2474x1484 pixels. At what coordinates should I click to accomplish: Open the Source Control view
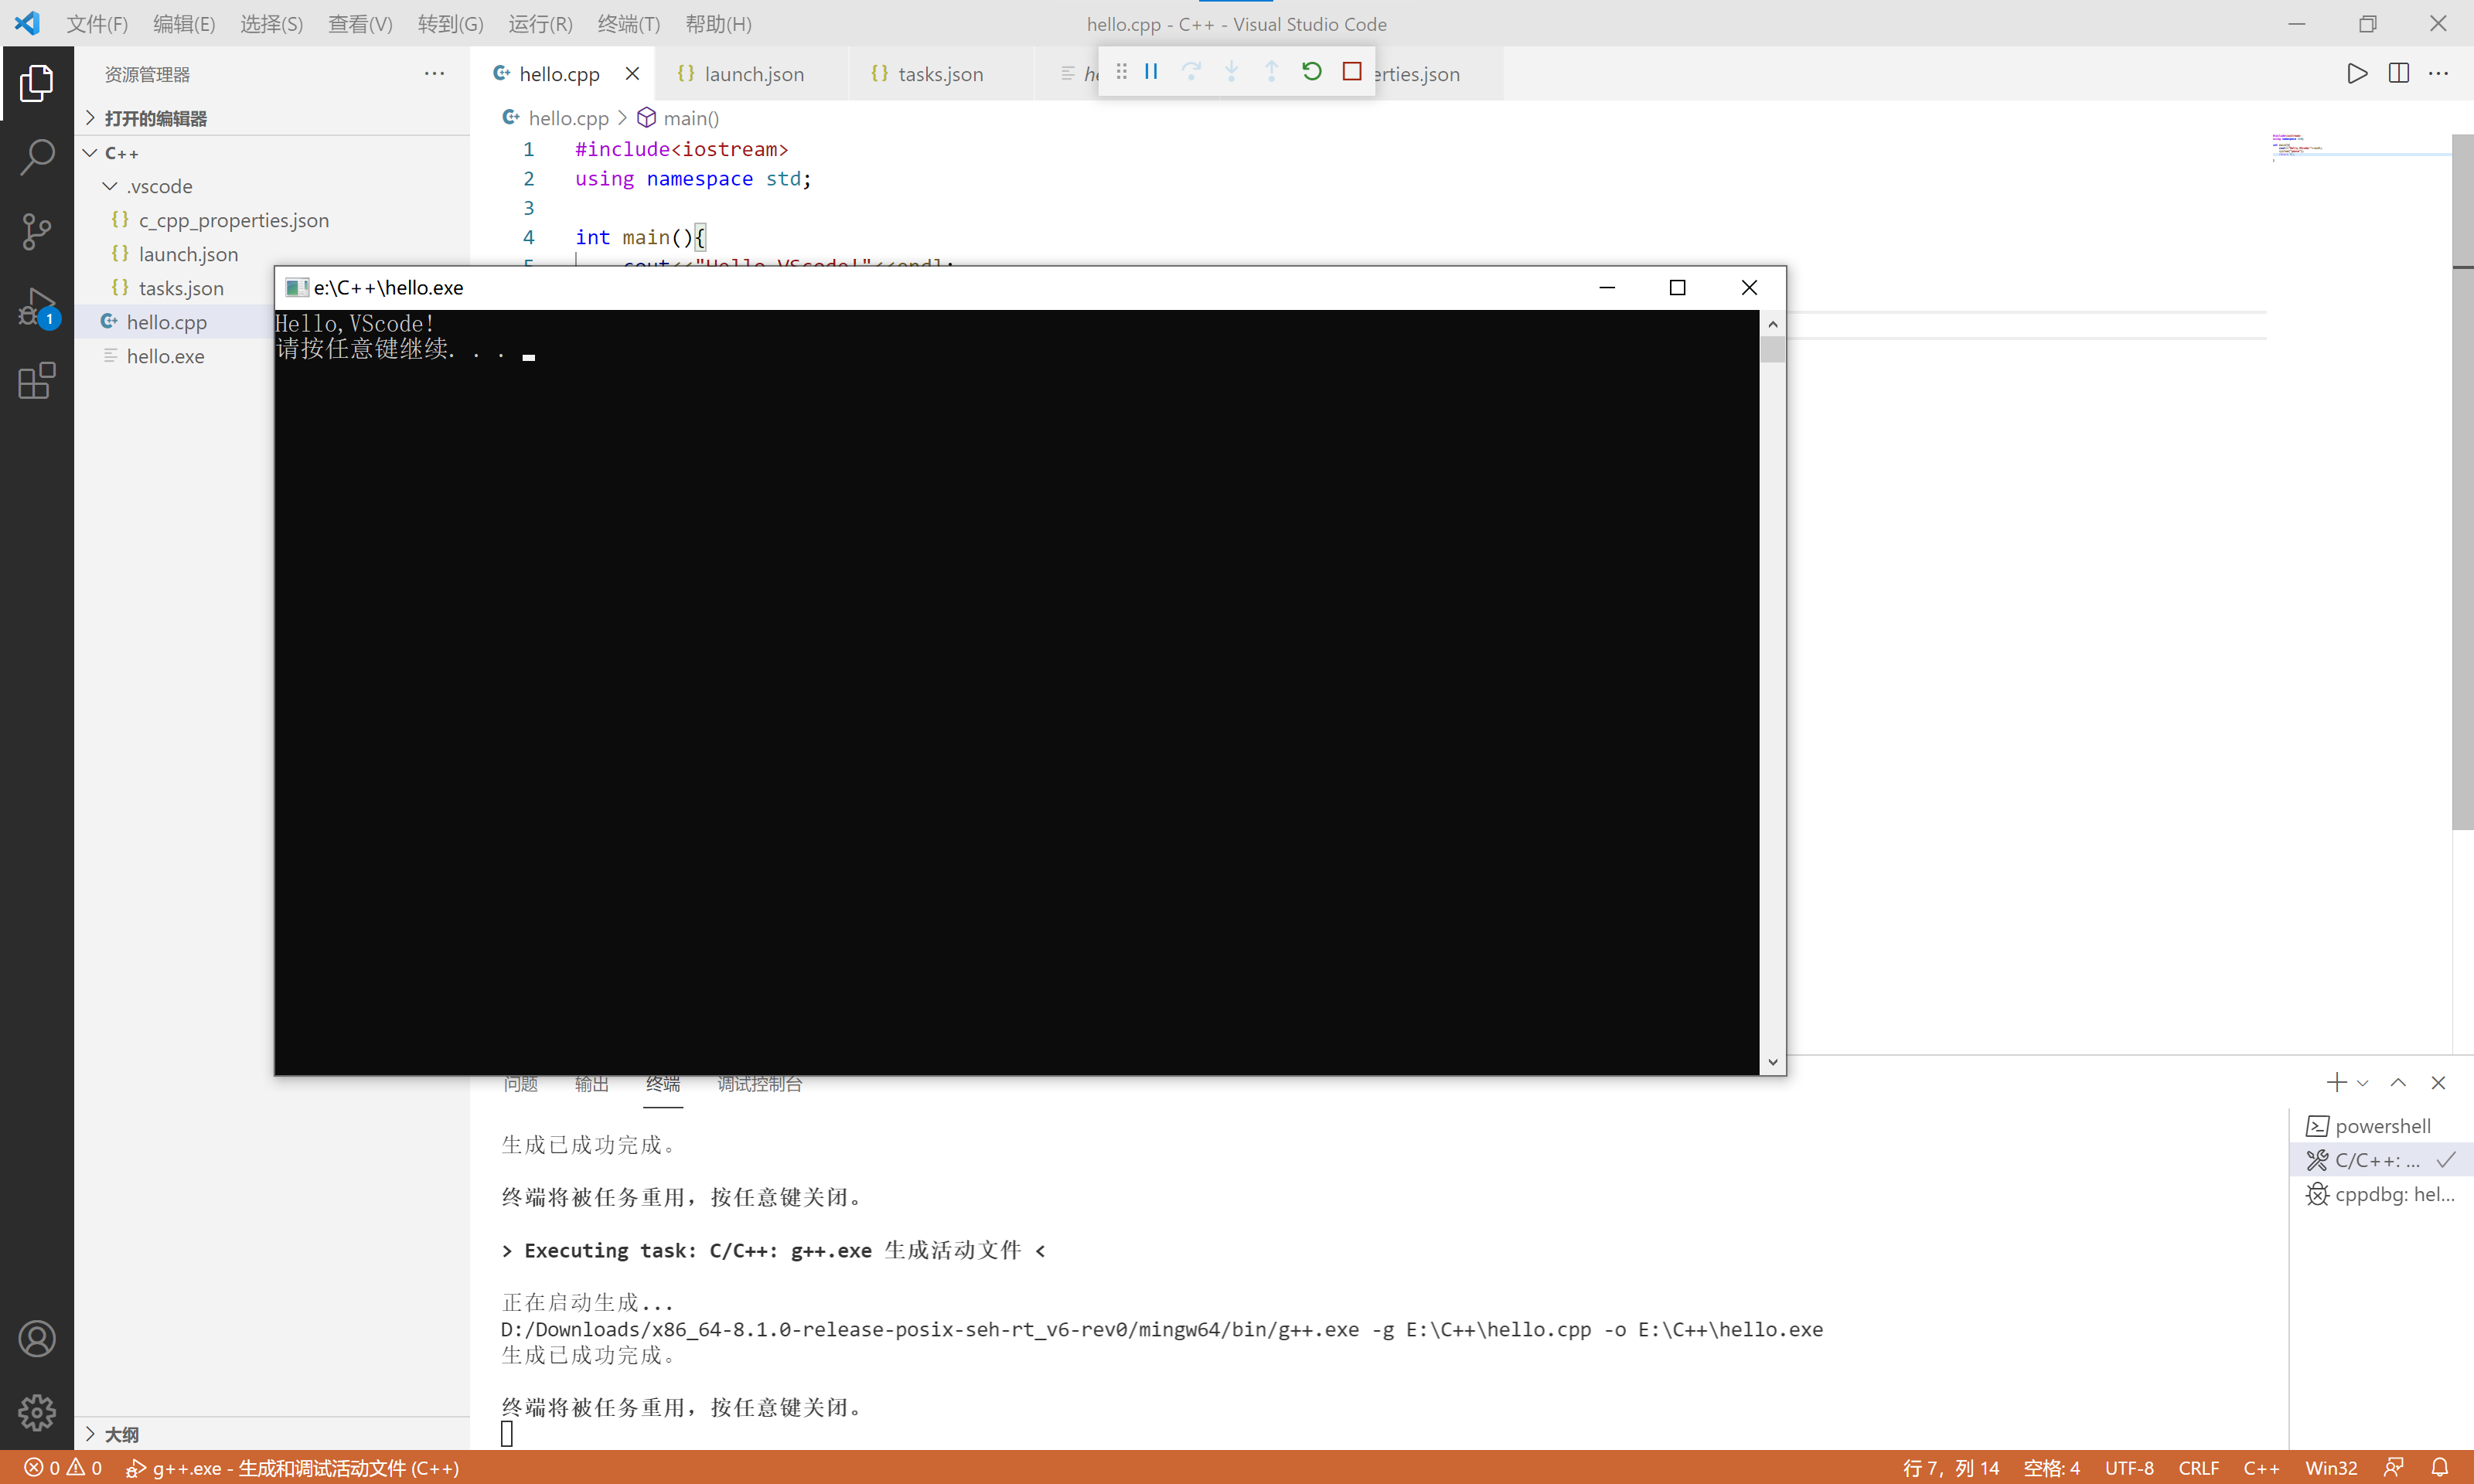coord(37,231)
